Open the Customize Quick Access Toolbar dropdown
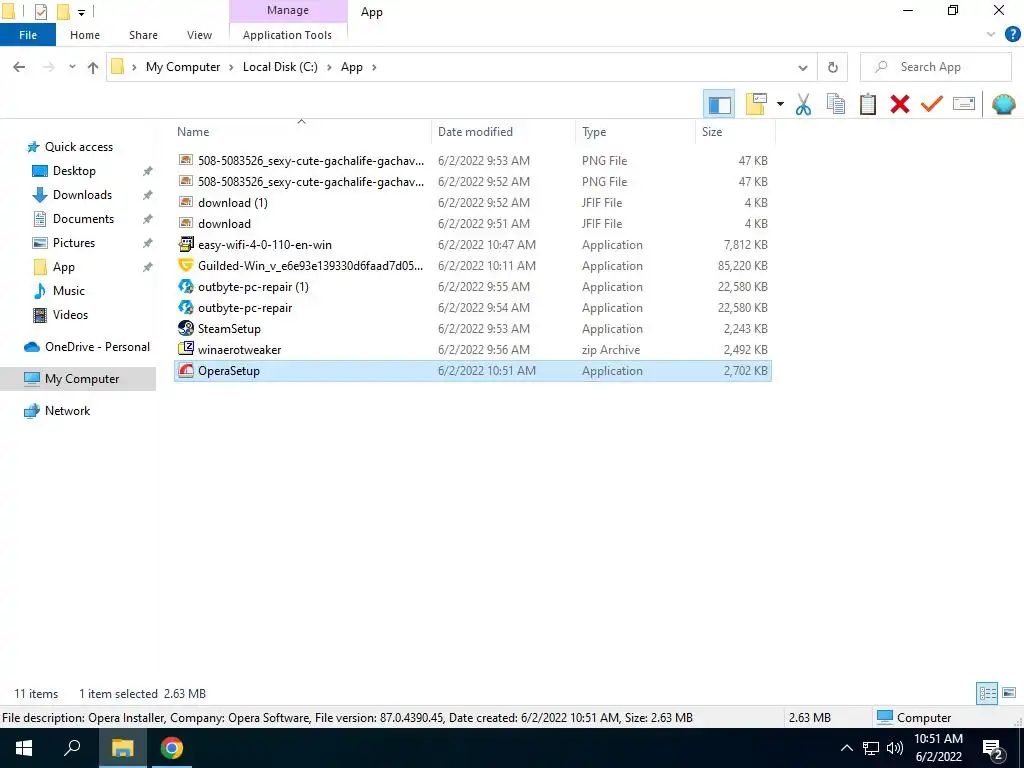The image size is (1024, 768). (81, 12)
